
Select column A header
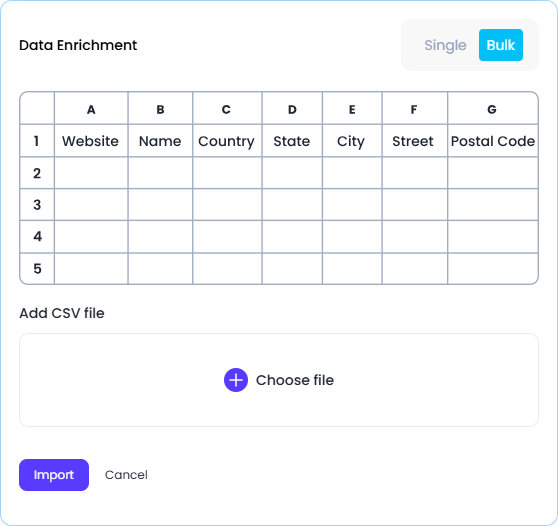coord(91,109)
